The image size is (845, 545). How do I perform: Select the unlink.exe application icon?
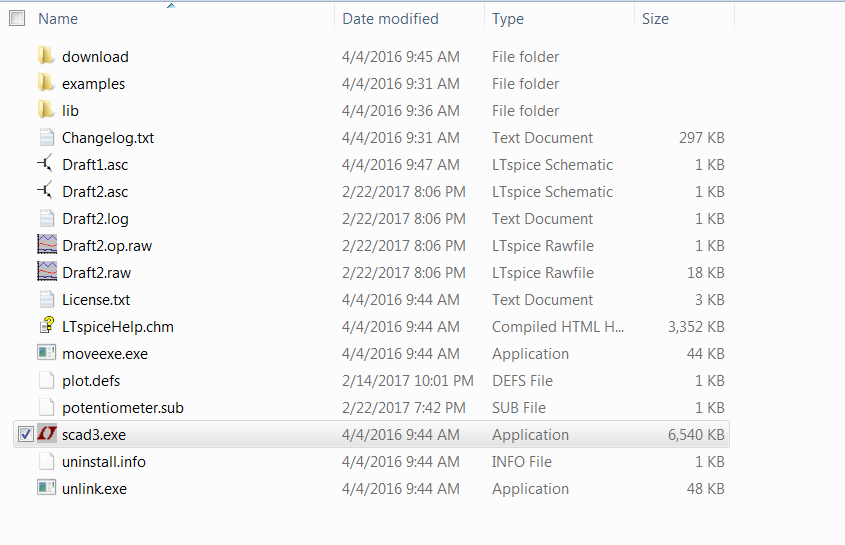46,488
